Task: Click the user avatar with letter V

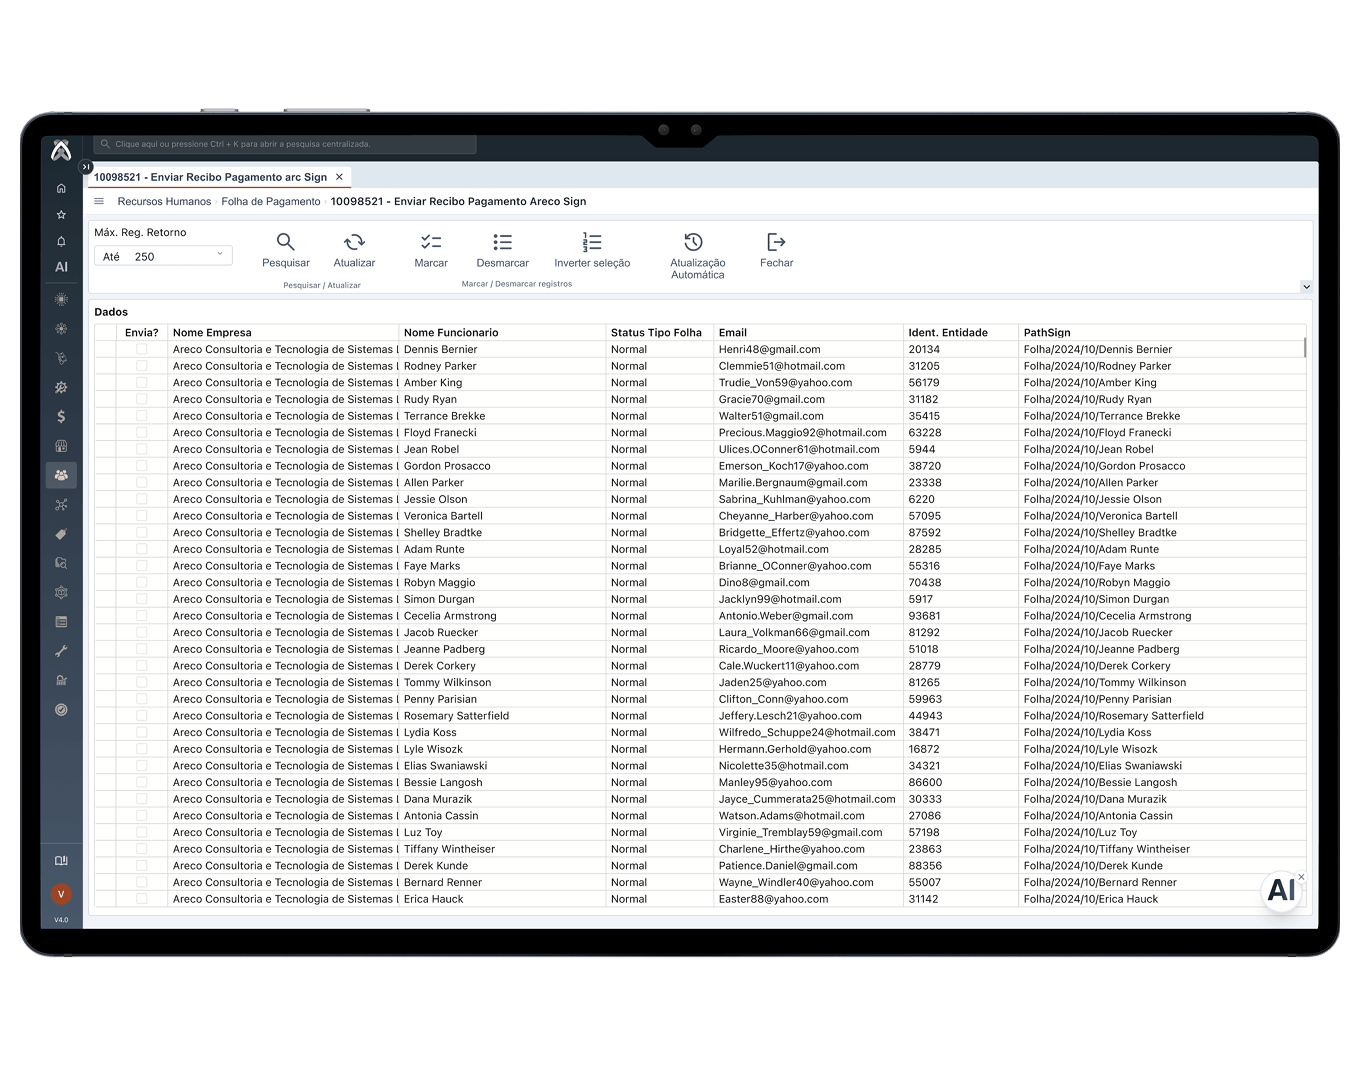Action: coord(61,894)
